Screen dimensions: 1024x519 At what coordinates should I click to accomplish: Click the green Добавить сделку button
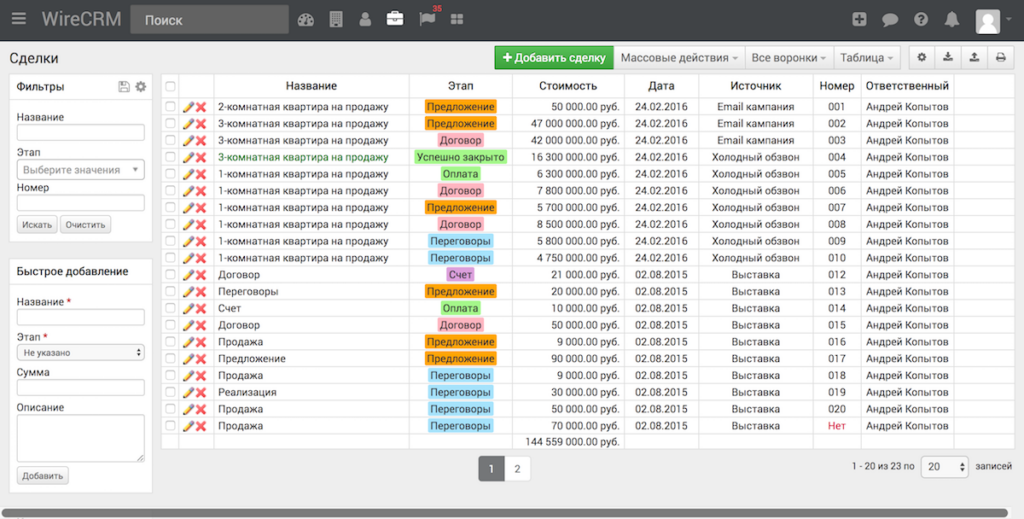pyautogui.click(x=554, y=58)
